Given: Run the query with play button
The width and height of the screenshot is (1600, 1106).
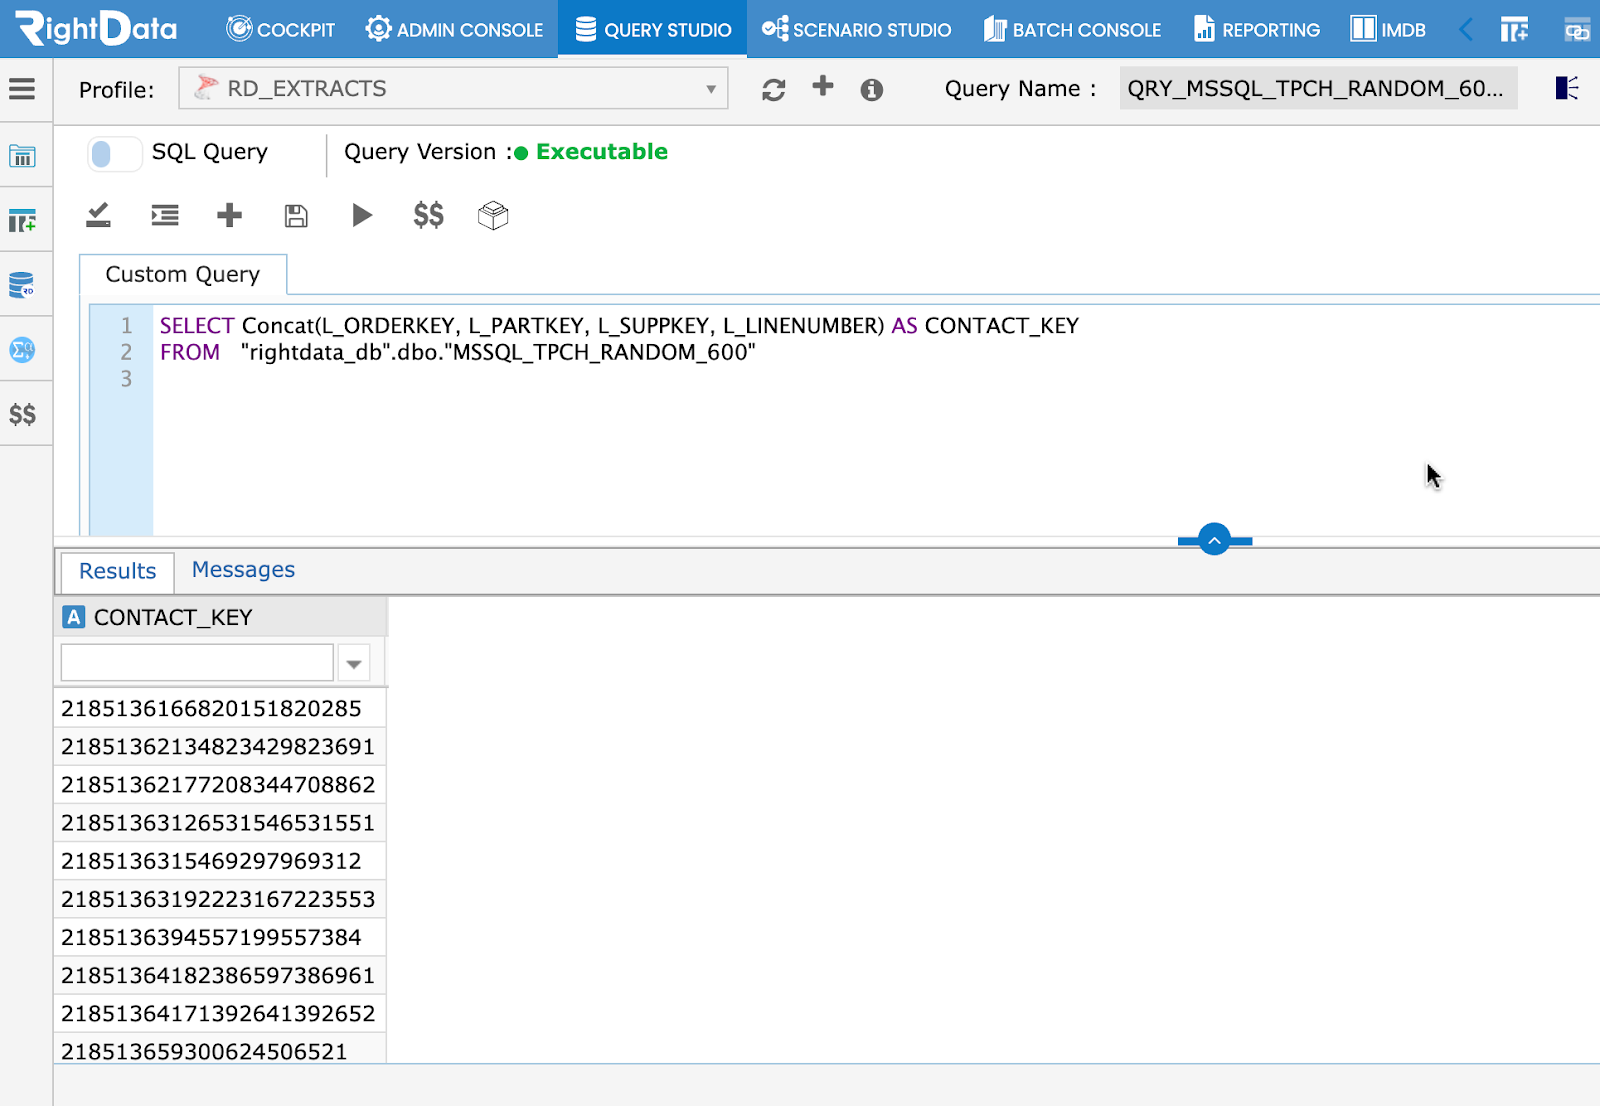Looking at the screenshot, I should click(x=362, y=215).
